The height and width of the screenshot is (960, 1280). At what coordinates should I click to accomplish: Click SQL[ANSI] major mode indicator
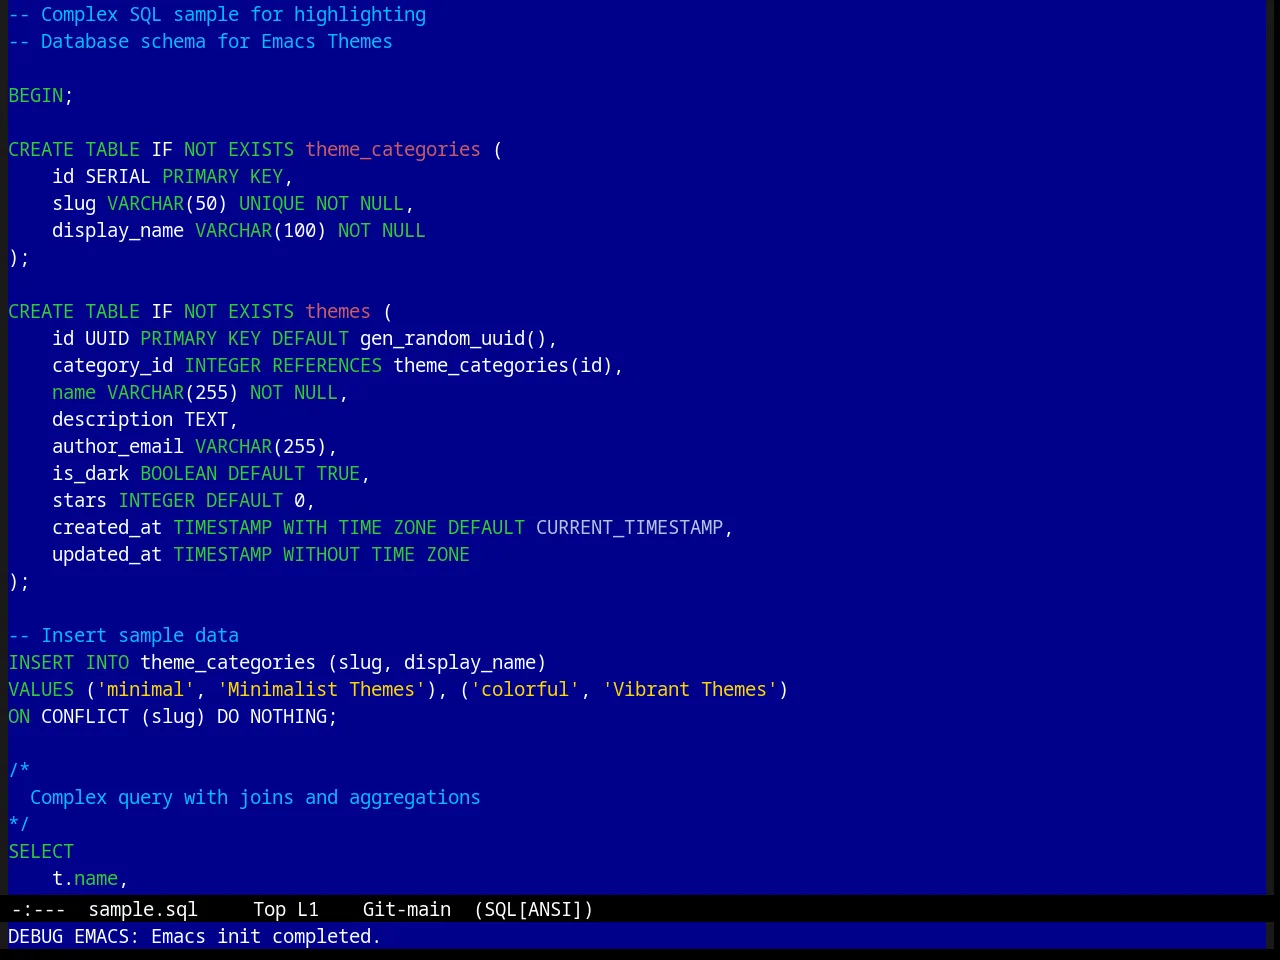(534, 910)
